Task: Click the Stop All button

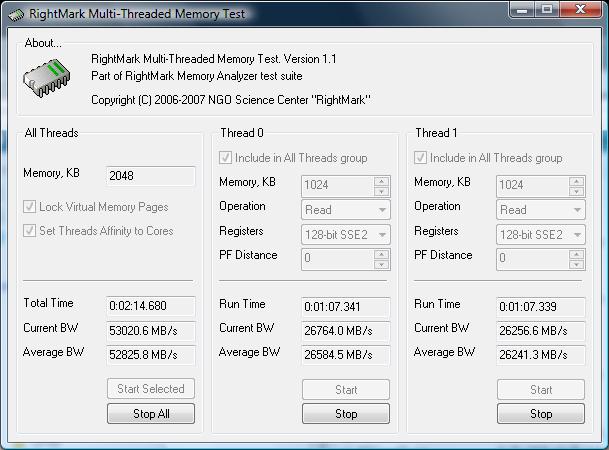Action: (x=151, y=414)
